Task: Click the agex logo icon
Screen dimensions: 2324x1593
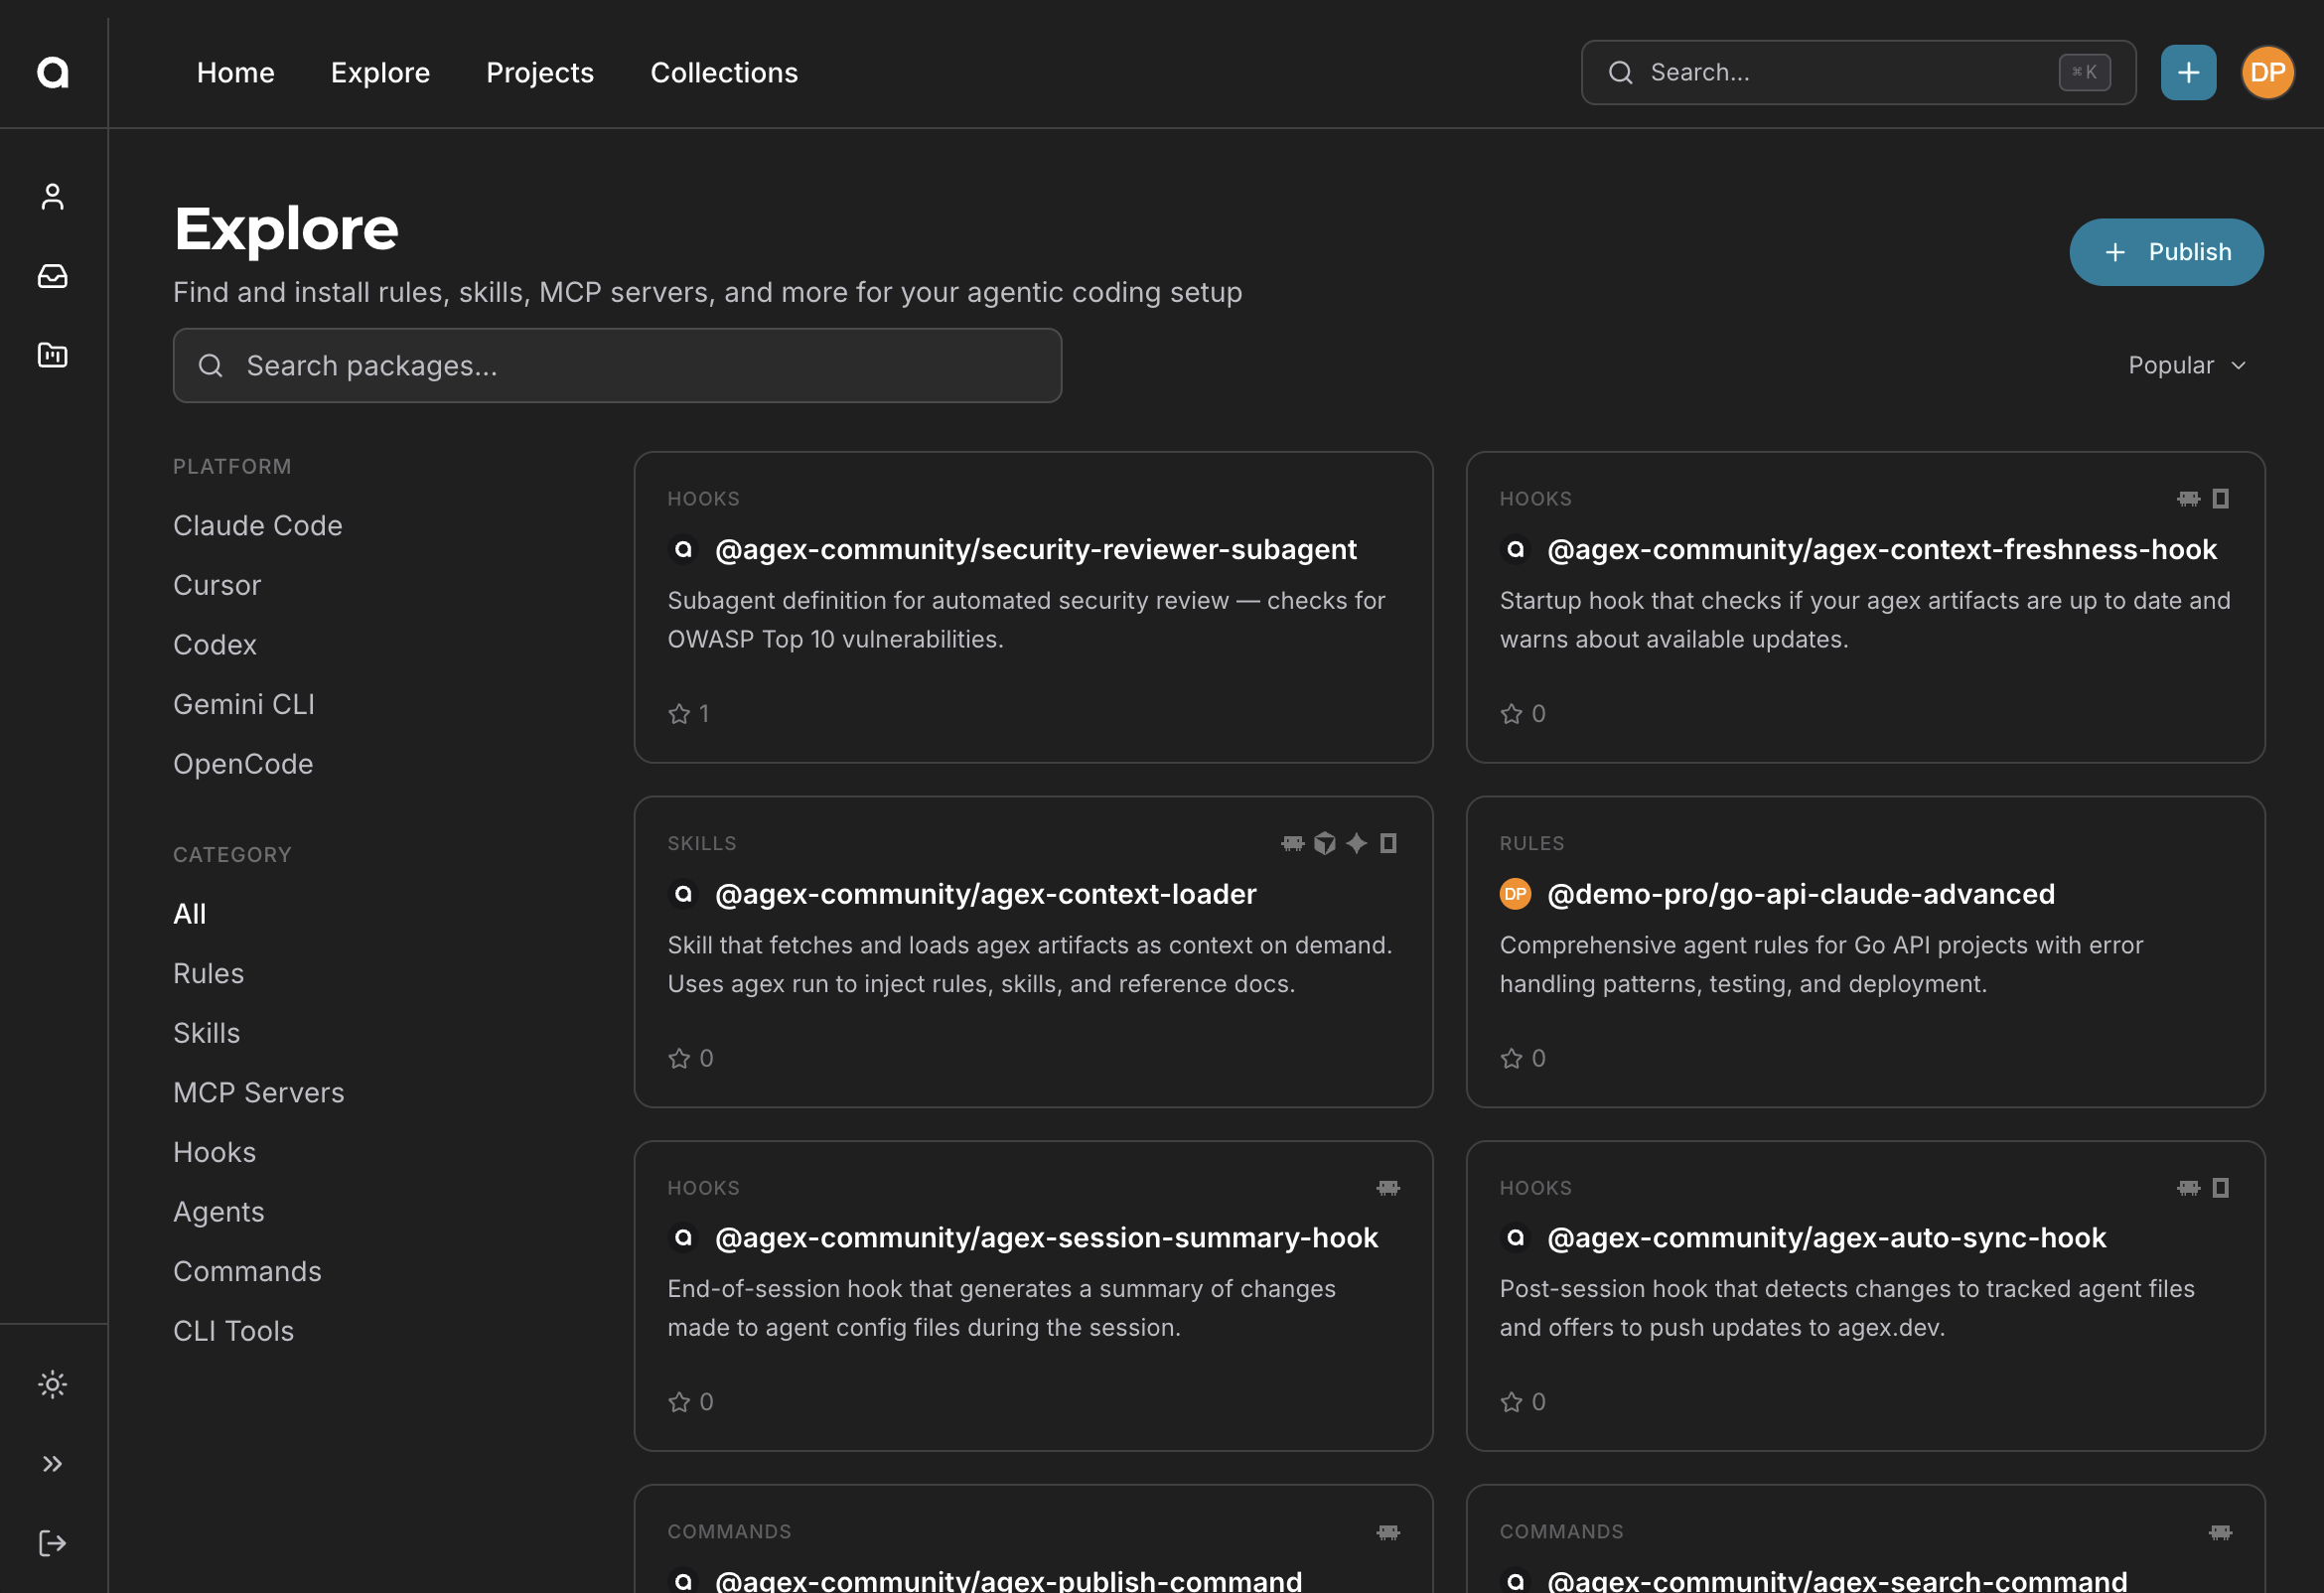Action: [53, 72]
